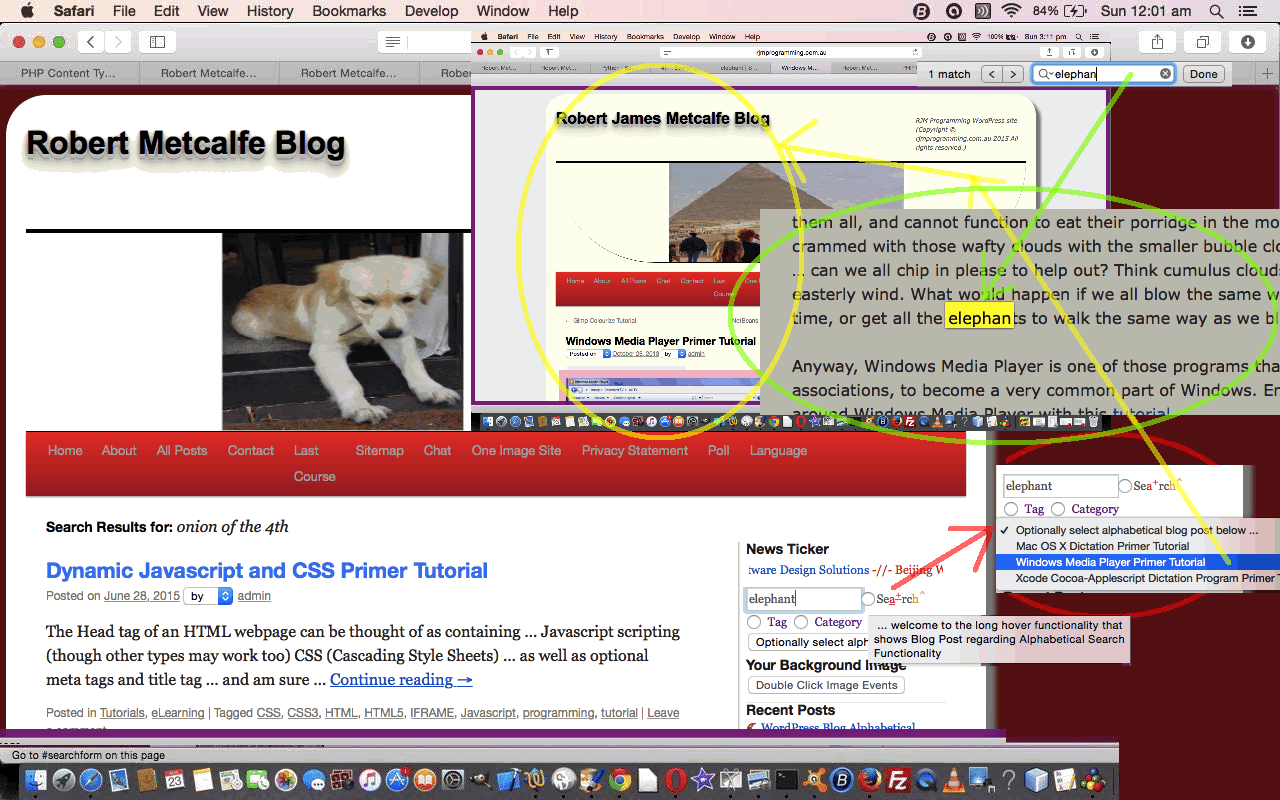Select the Category radio button in sidebar
1280x800 pixels.
(801, 622)
